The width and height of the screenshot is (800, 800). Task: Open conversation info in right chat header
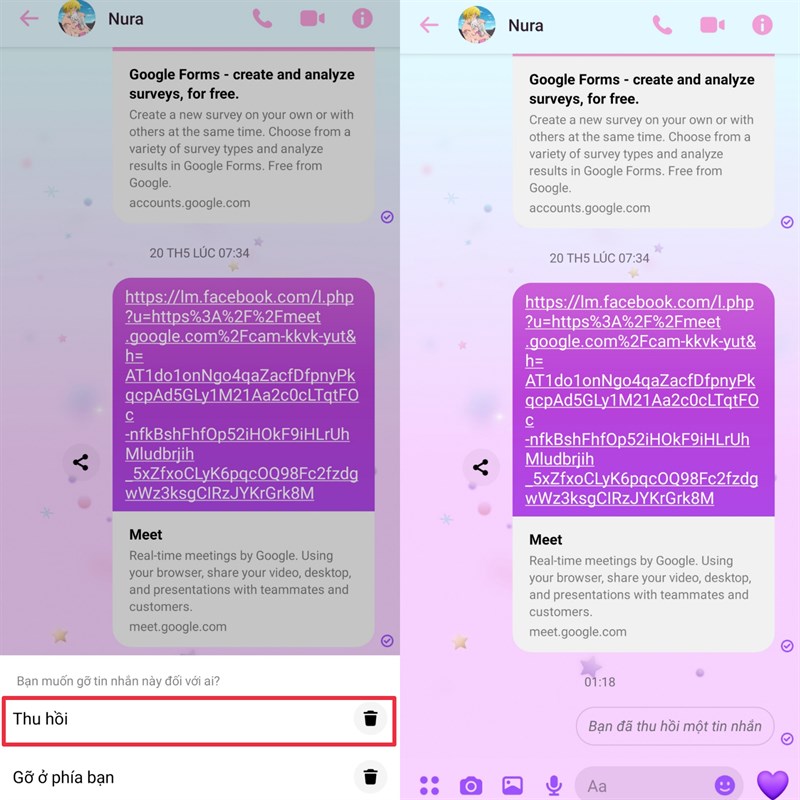click(x=762, y=24)
